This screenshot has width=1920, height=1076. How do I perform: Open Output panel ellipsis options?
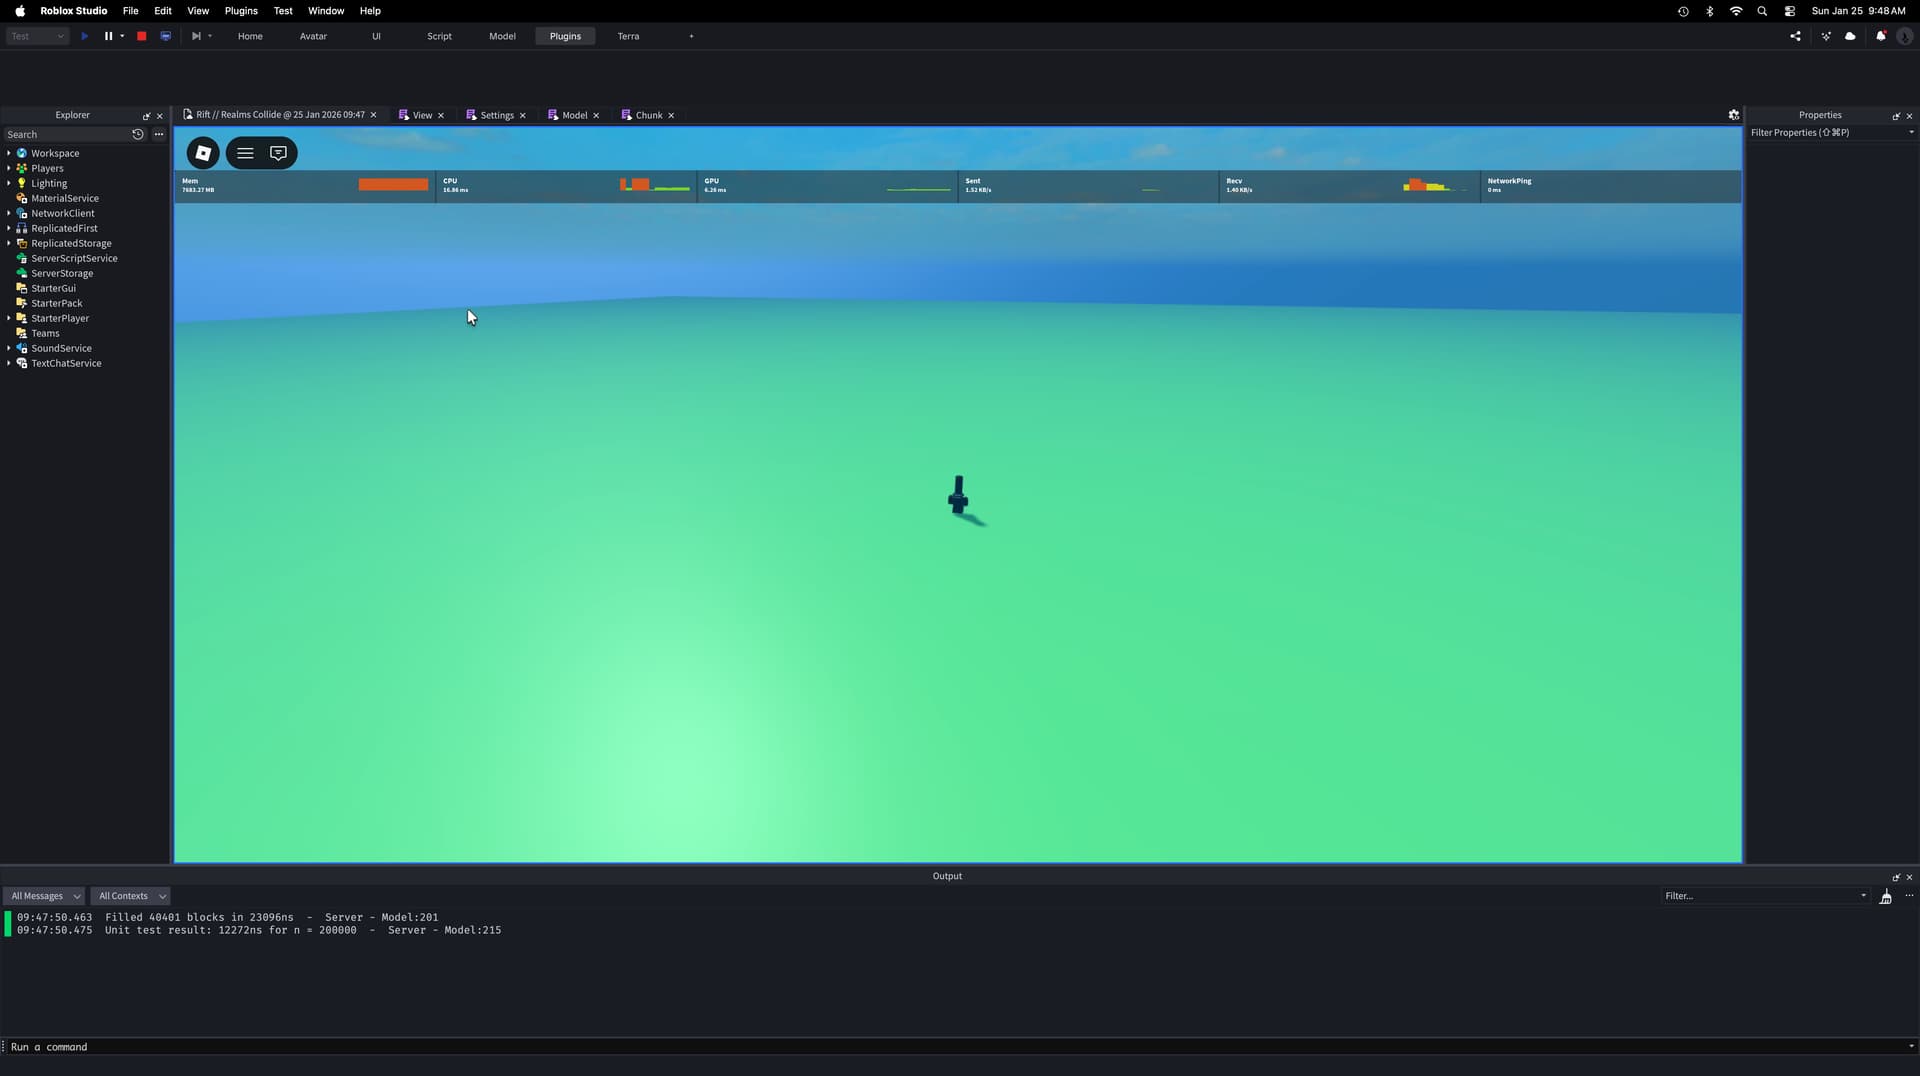coord(1909,896)
